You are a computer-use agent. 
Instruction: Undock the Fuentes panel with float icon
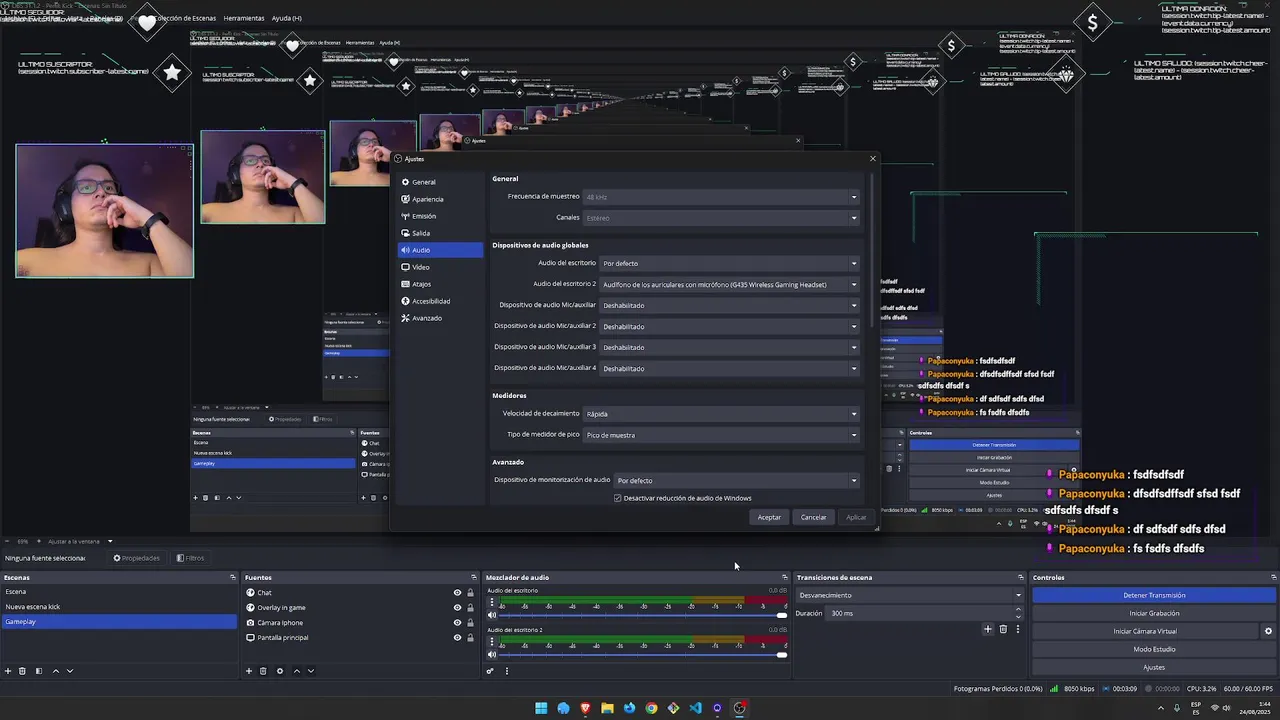474,577
